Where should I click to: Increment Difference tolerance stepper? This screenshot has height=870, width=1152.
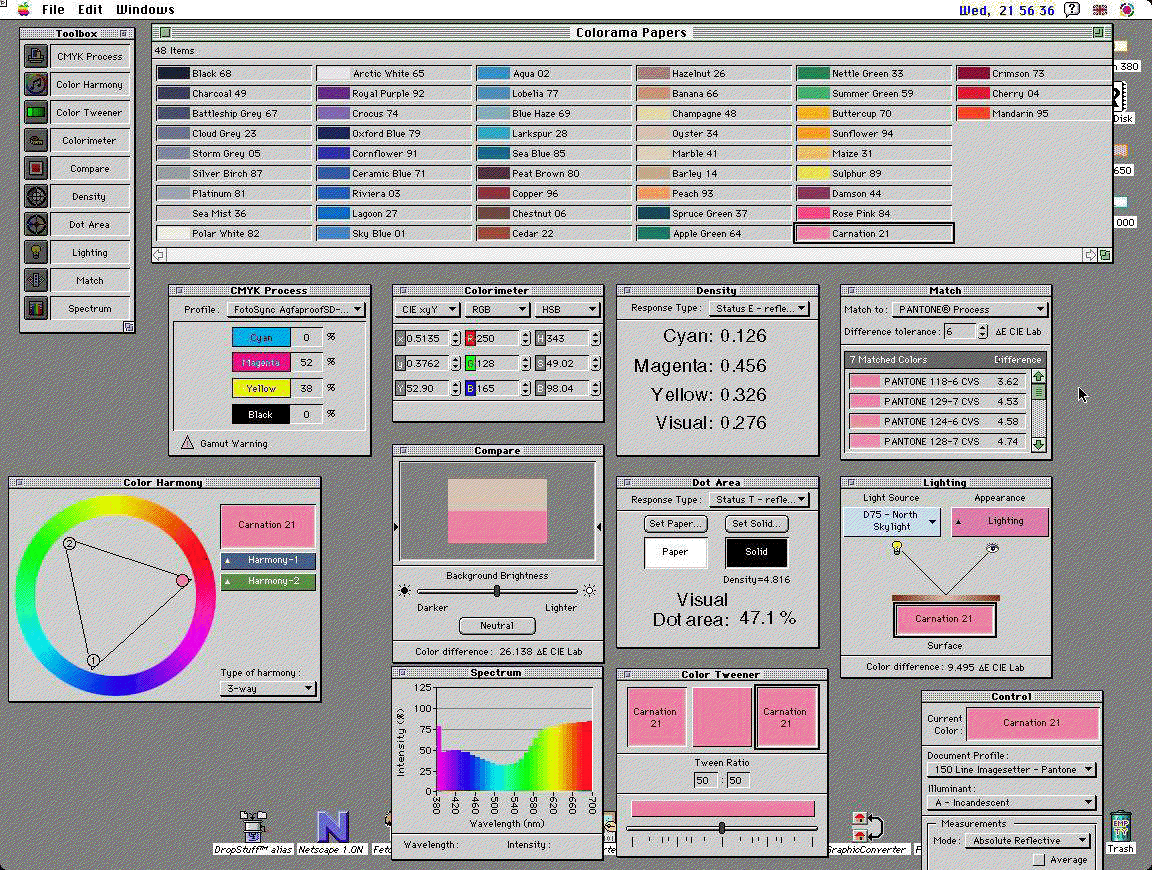tap(983, 327)
